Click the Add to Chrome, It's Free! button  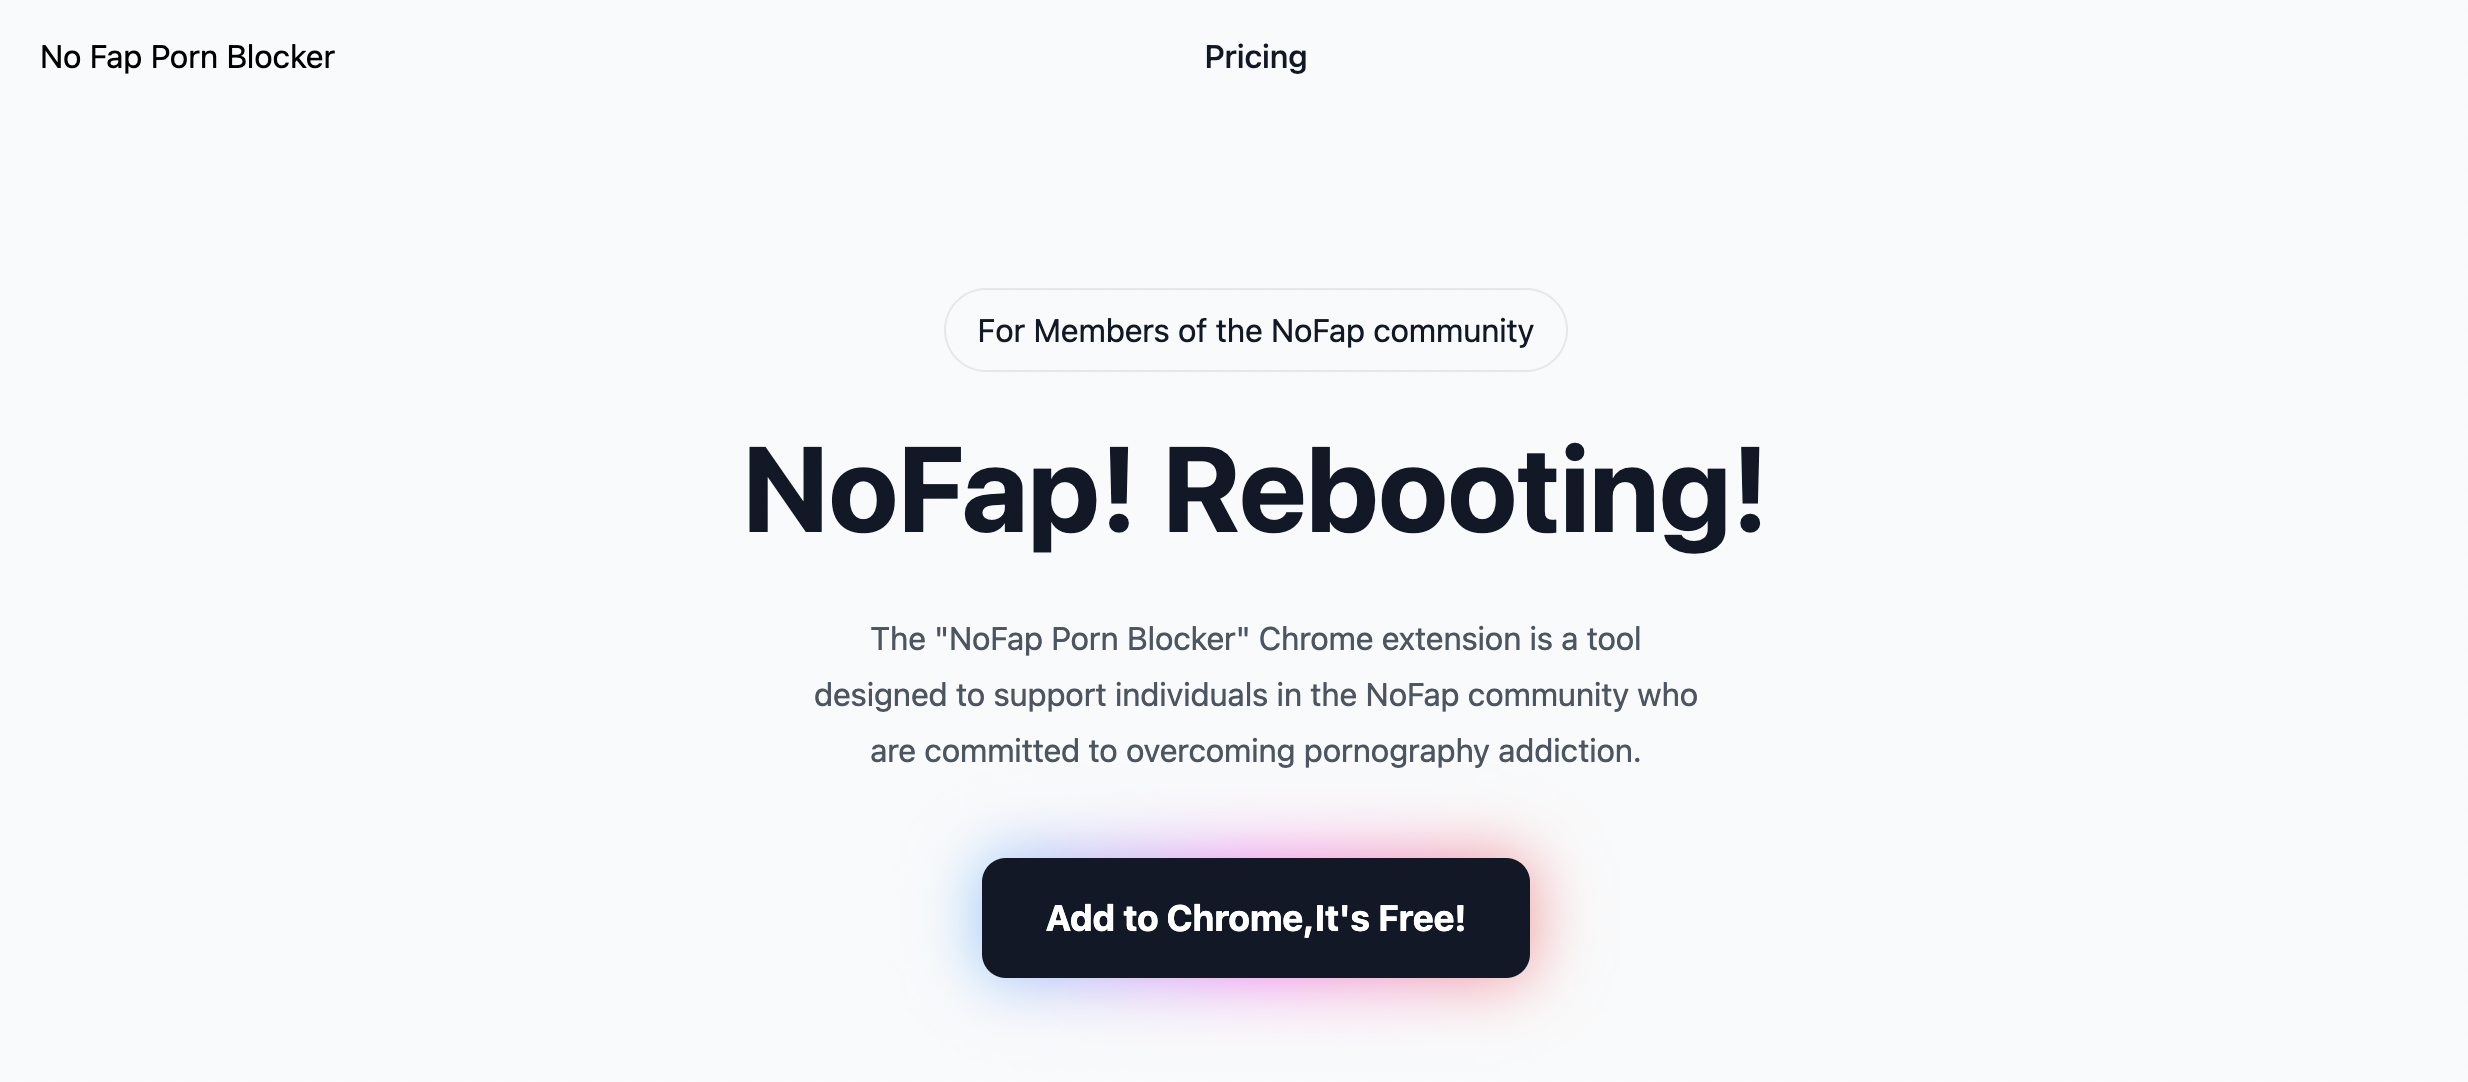(1255, 918)
